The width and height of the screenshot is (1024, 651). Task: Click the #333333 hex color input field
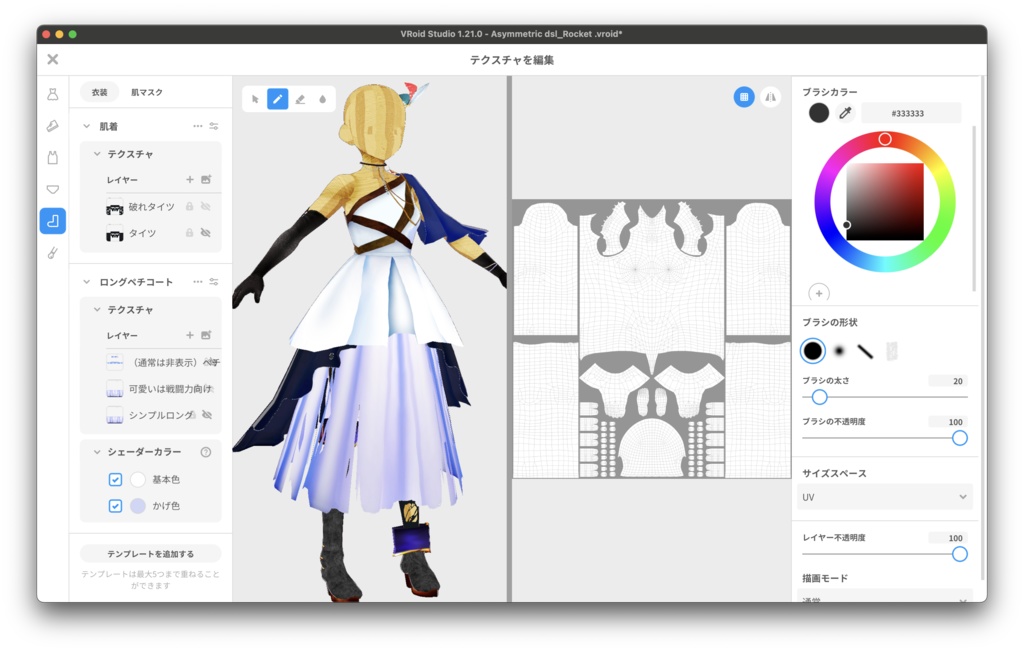coord(910,113)
